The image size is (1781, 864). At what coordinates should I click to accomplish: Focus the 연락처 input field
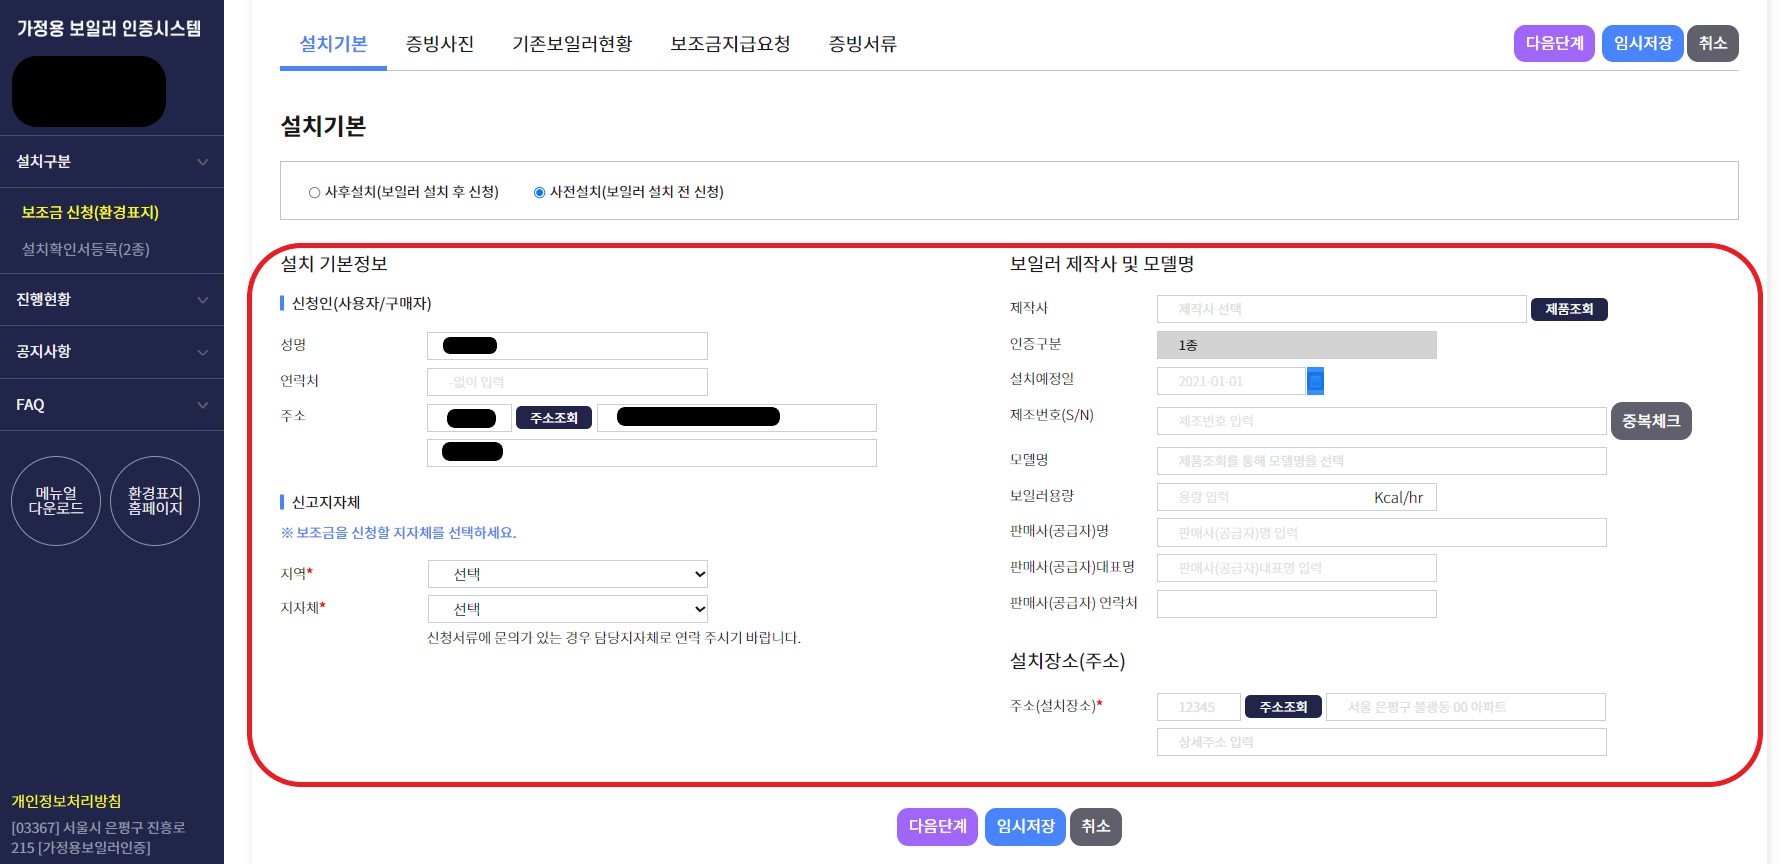(567, 382)
